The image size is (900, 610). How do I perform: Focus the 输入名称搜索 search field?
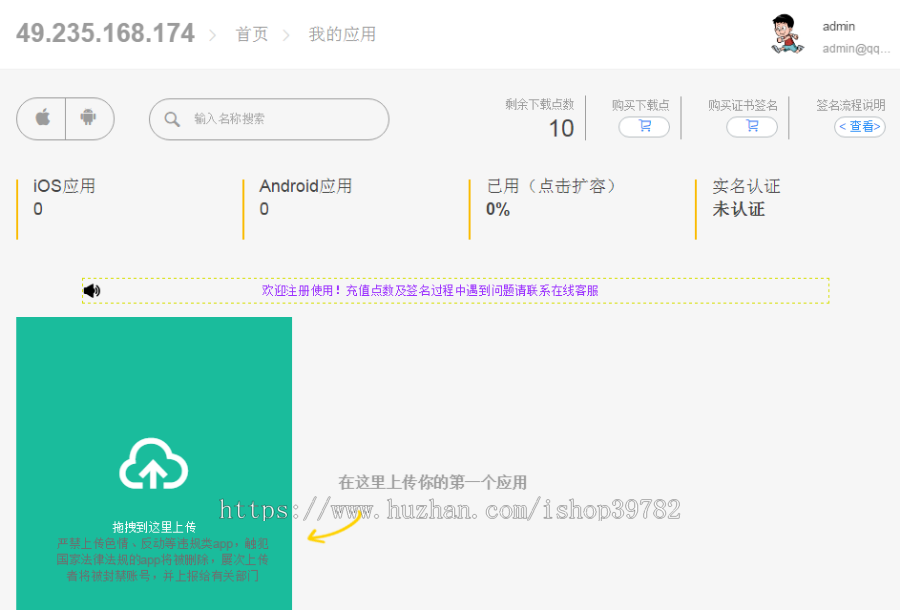pyautogui.click(x=280, y=119)
